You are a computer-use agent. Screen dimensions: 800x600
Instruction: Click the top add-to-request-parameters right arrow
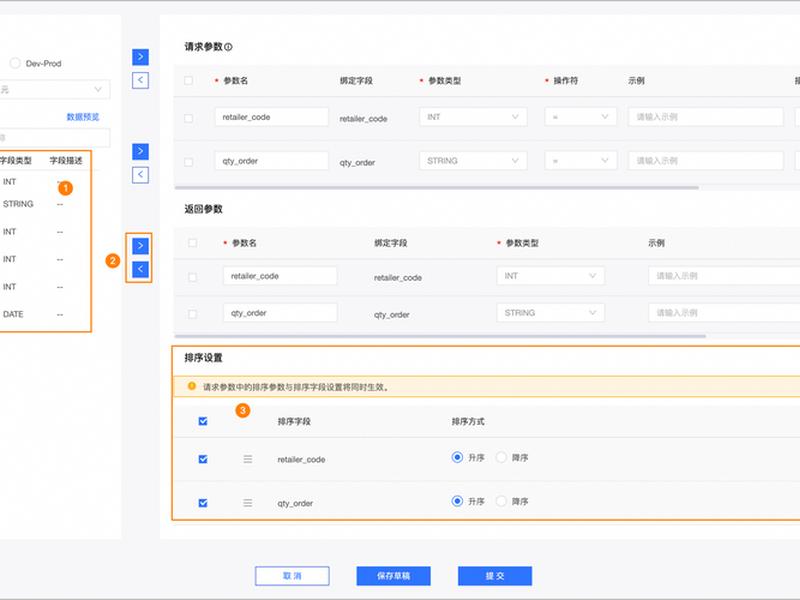140,57
